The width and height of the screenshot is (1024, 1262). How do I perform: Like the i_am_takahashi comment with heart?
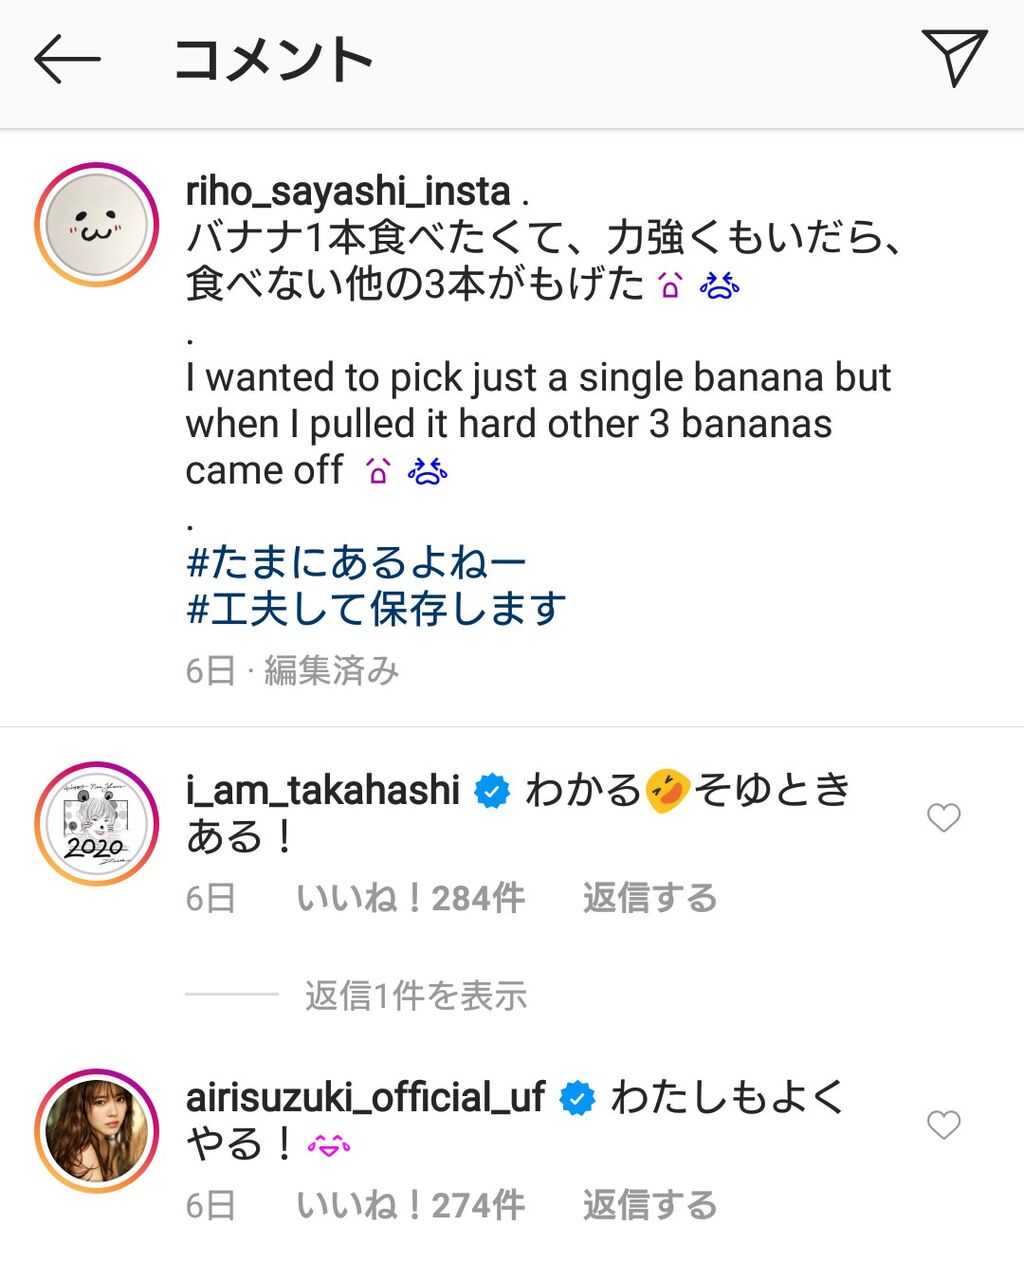pos(943,818)
